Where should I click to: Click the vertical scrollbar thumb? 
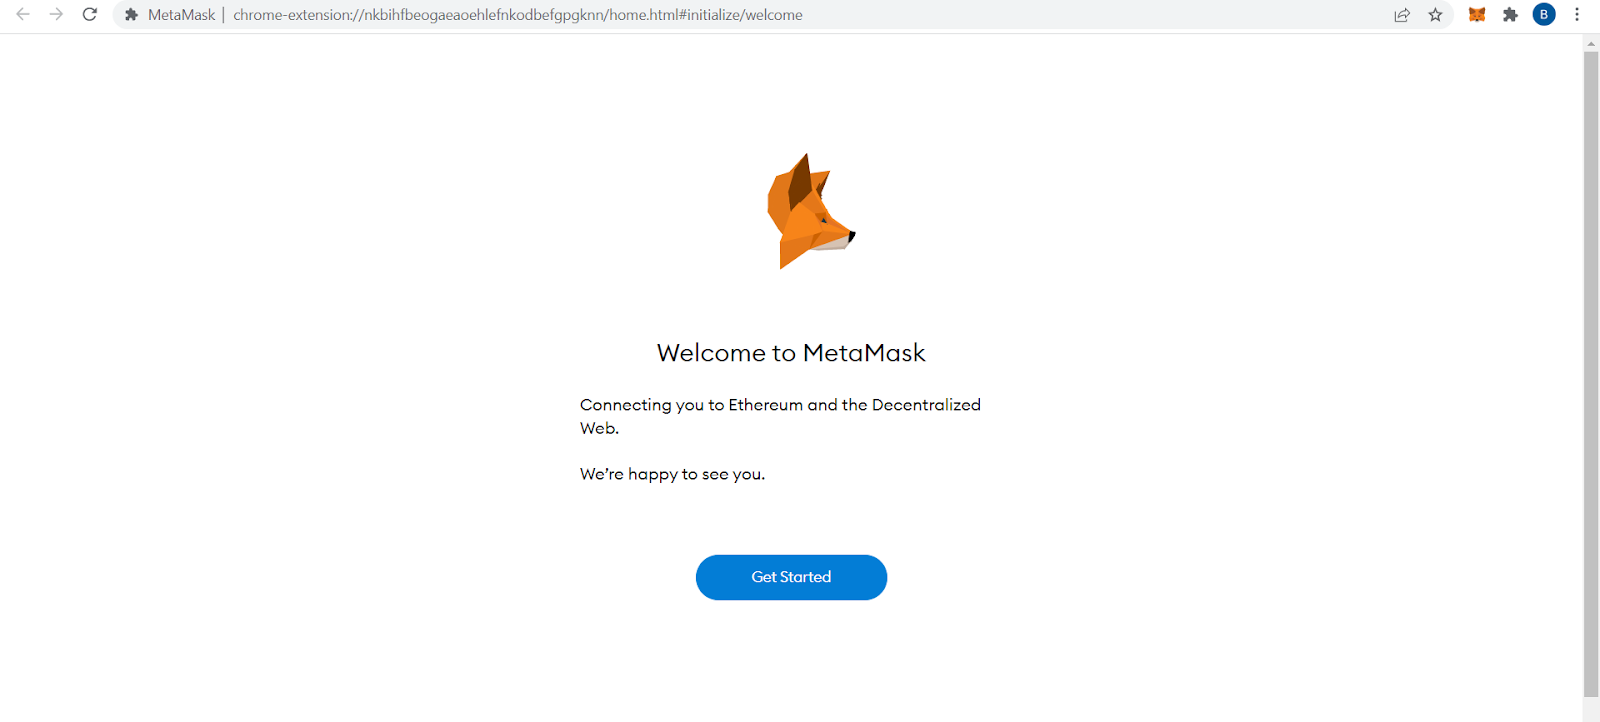(1591, 373)
